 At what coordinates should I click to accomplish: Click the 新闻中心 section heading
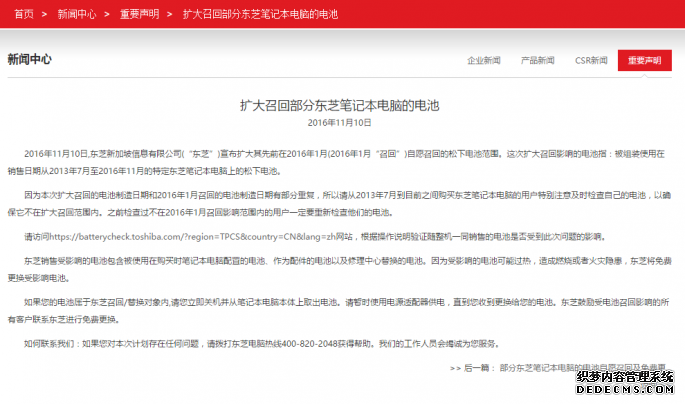click(x=29, y=59)
